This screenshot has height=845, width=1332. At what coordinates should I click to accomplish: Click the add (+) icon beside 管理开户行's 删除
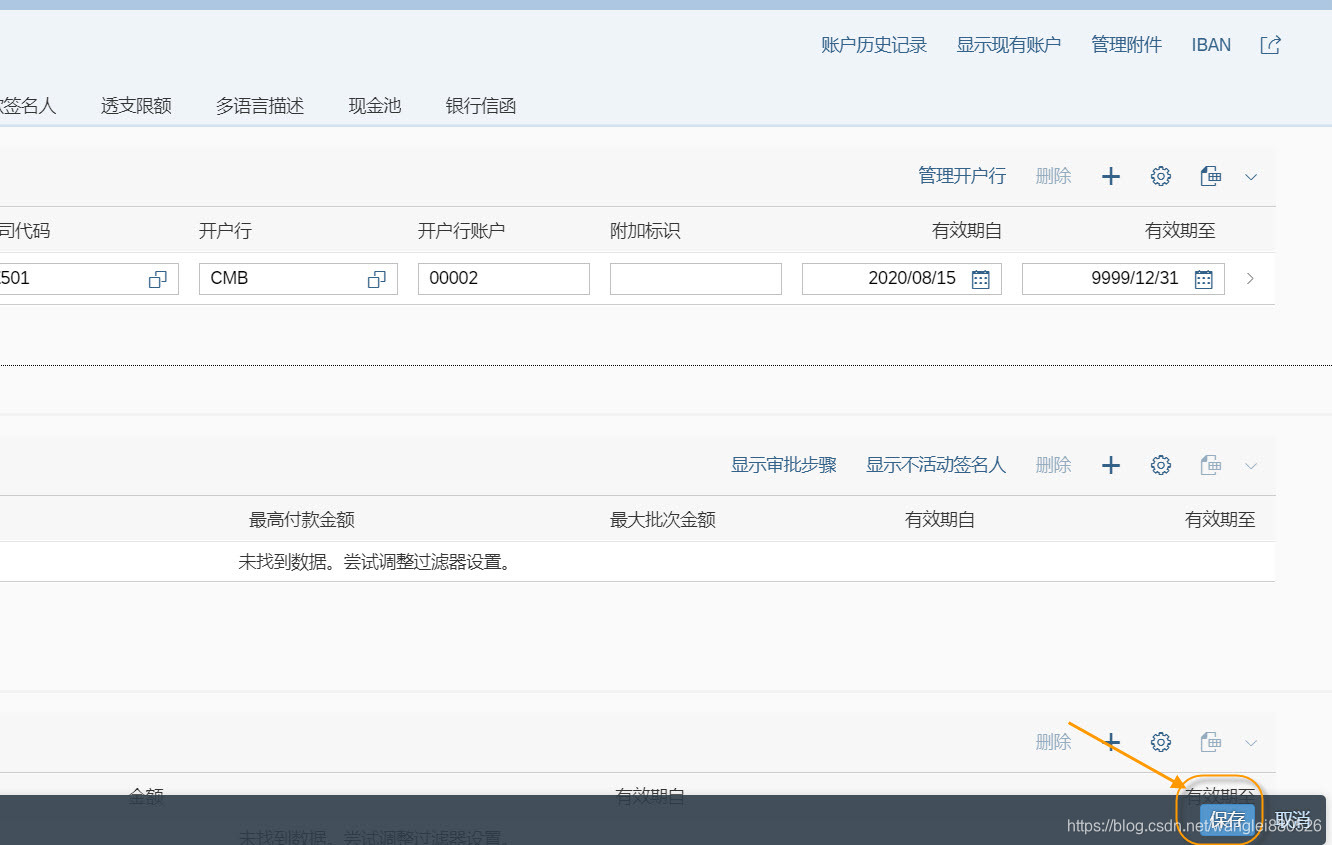(1111, 176)
